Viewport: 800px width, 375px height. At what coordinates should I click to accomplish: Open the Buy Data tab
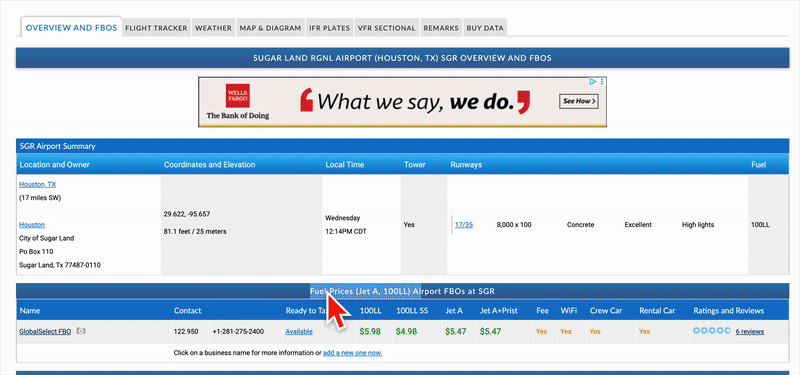485,28
